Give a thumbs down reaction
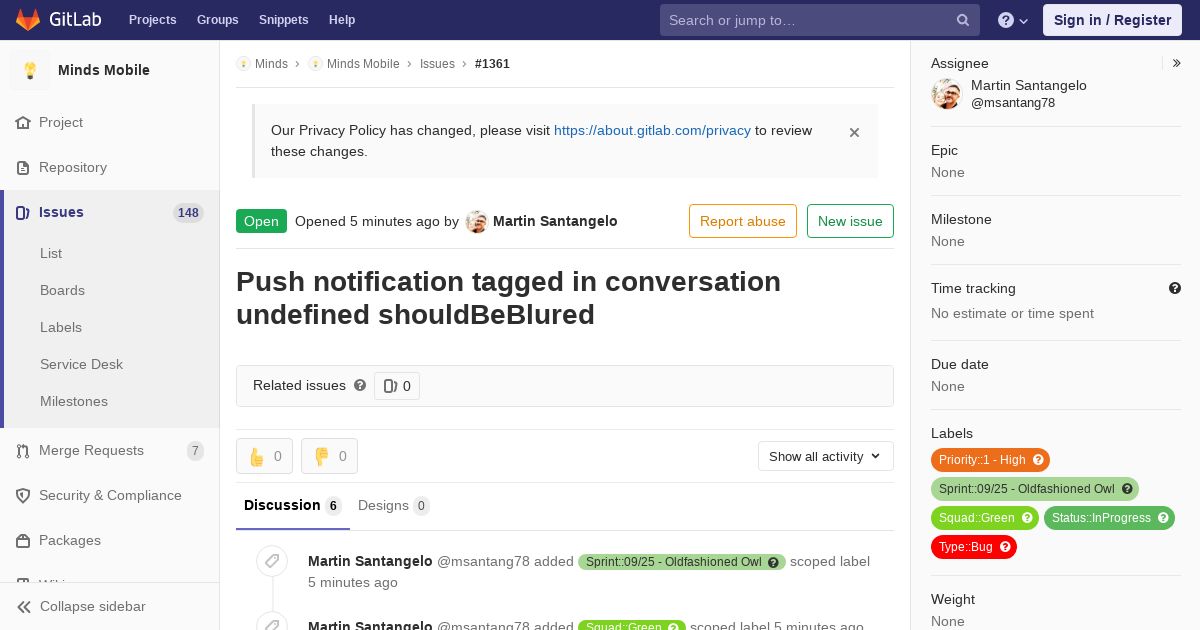Image resolution: width=1200 pixels, height=630 pixels. click(330, 456)
